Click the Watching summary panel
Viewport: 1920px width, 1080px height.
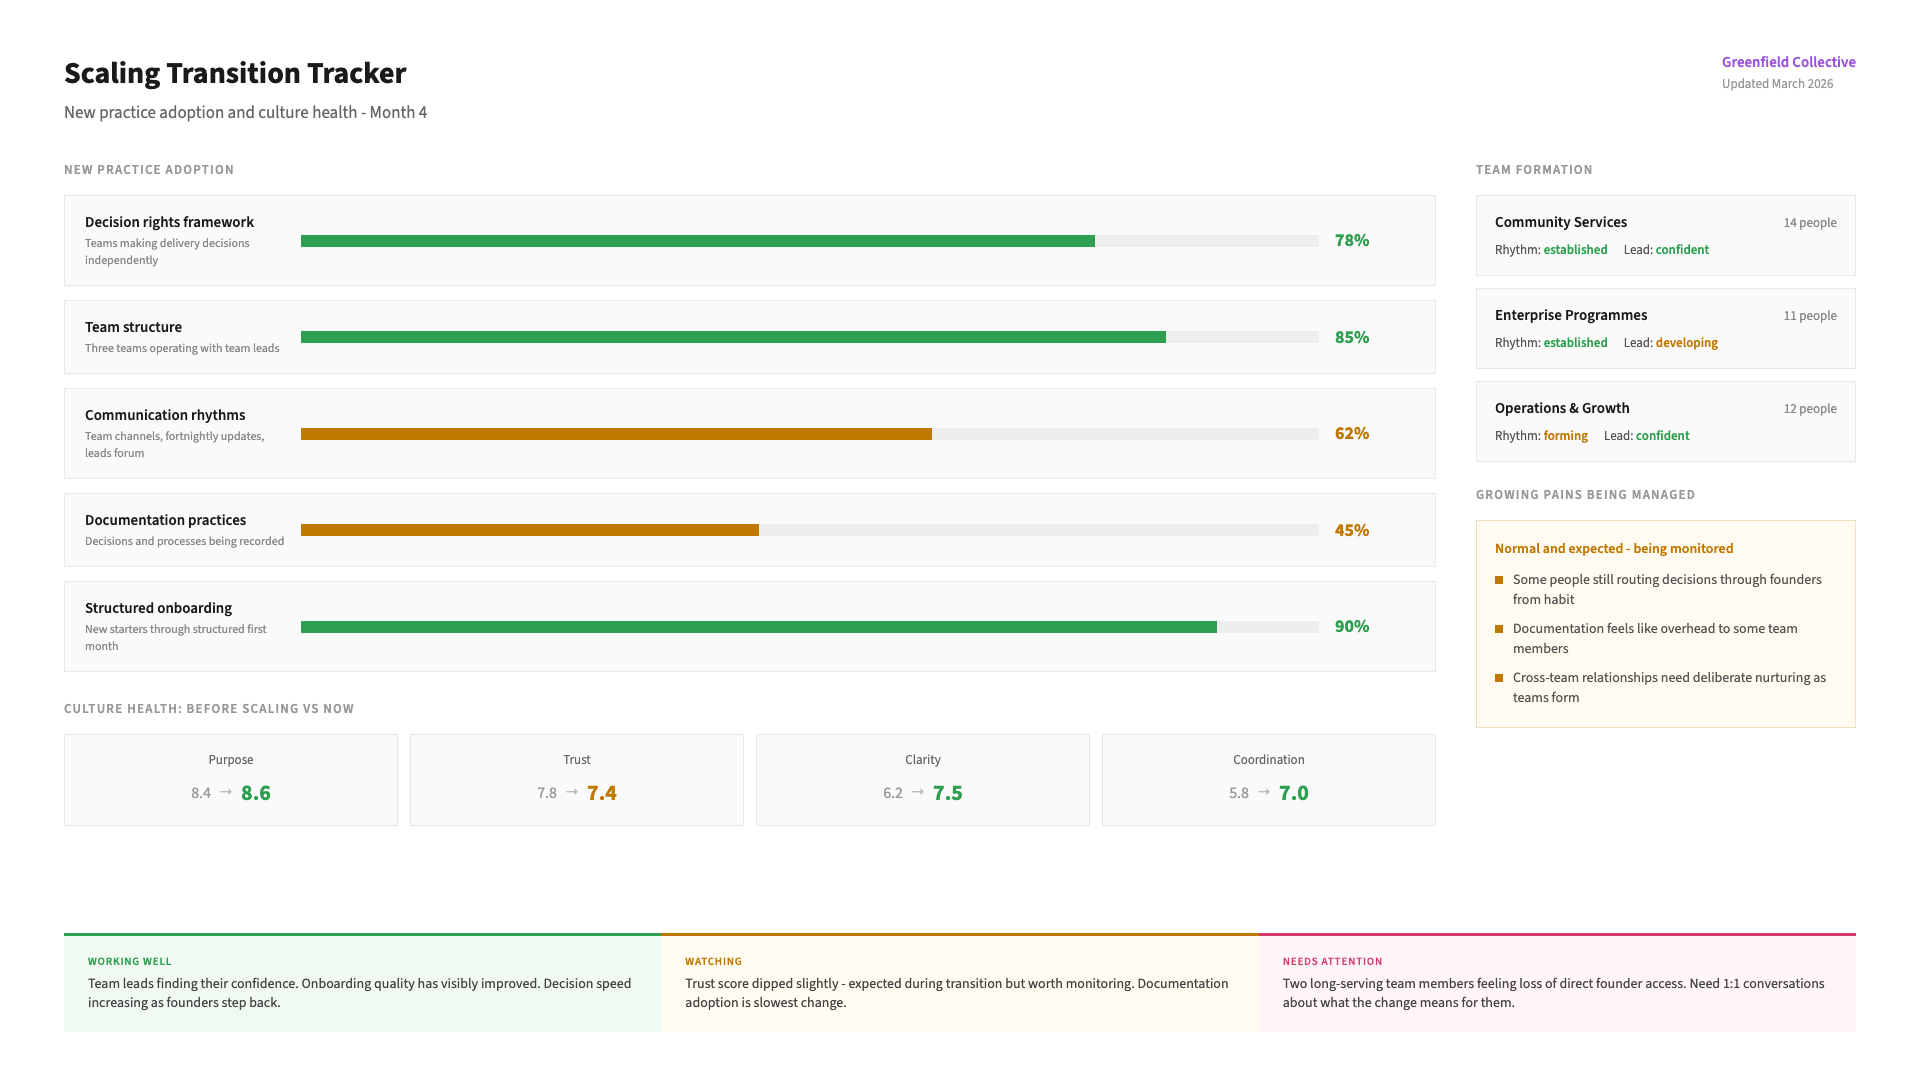coord(959,983)
